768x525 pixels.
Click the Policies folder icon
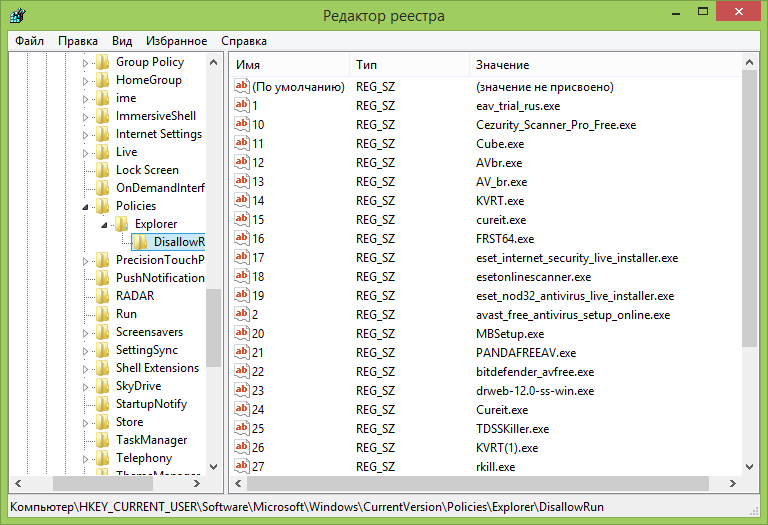point(103,206)
